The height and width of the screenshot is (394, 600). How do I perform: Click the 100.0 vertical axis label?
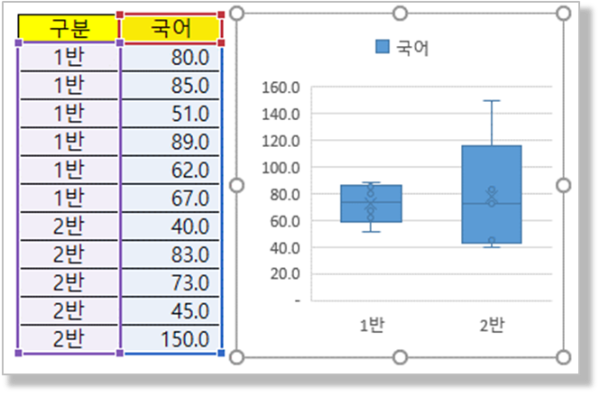click(x=280, y=168)
